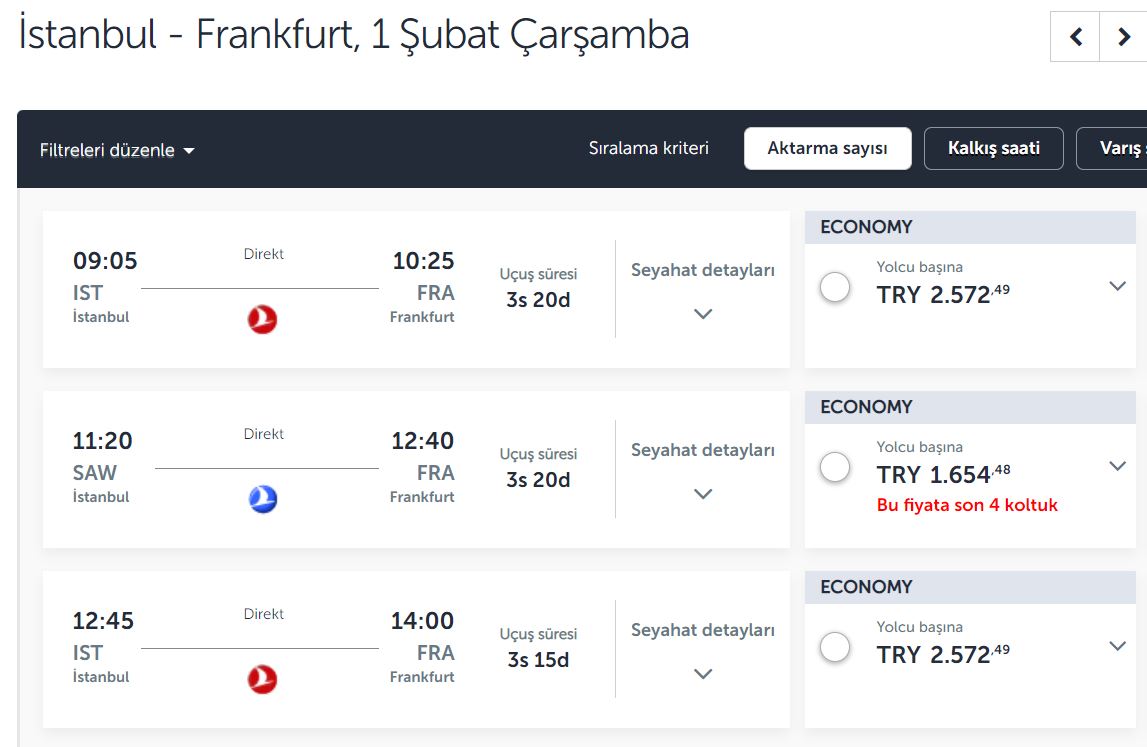Viewport: 1147px width, 747px height.
Task: Sort by Aktarma sayısı
Action: [827, 149]
